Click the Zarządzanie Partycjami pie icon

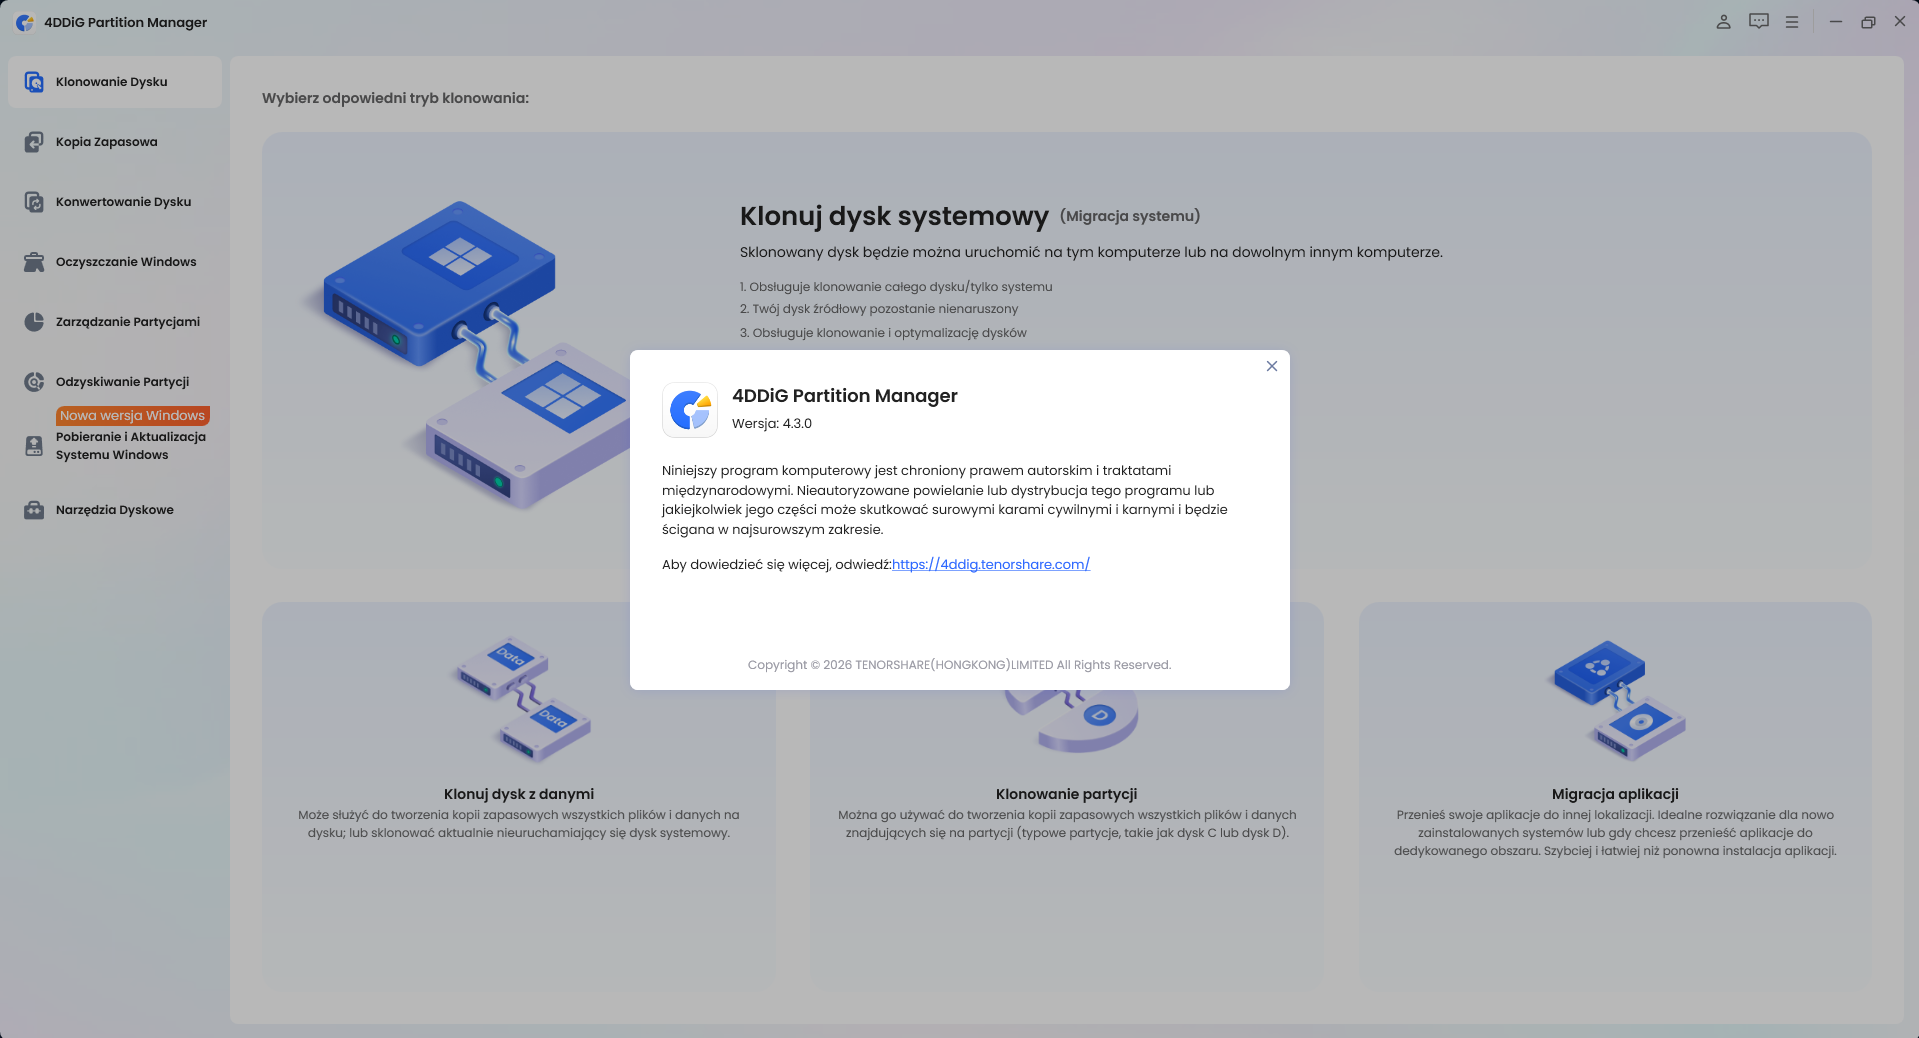tap(34, 322)
